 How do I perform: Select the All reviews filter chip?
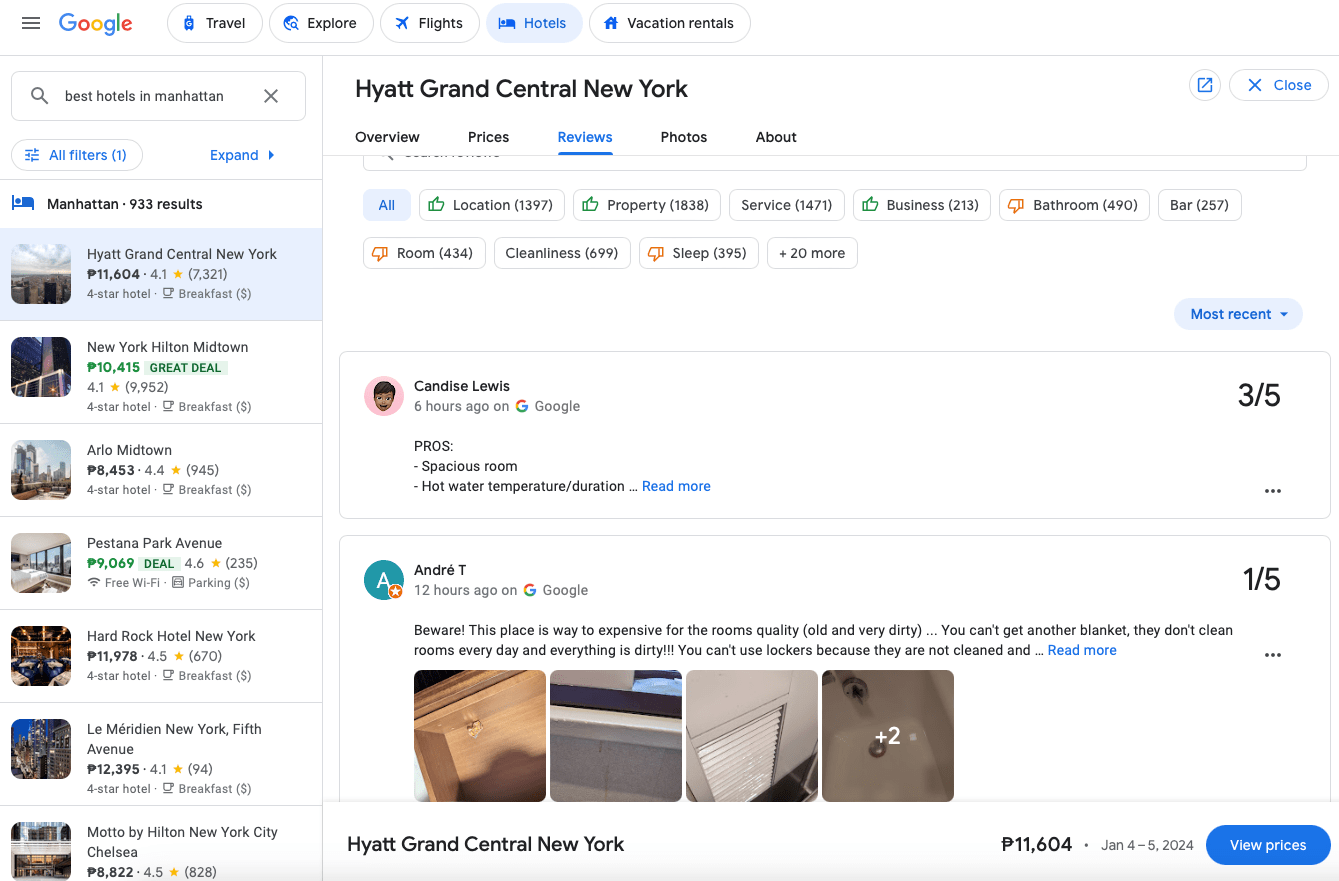[387, 205]
